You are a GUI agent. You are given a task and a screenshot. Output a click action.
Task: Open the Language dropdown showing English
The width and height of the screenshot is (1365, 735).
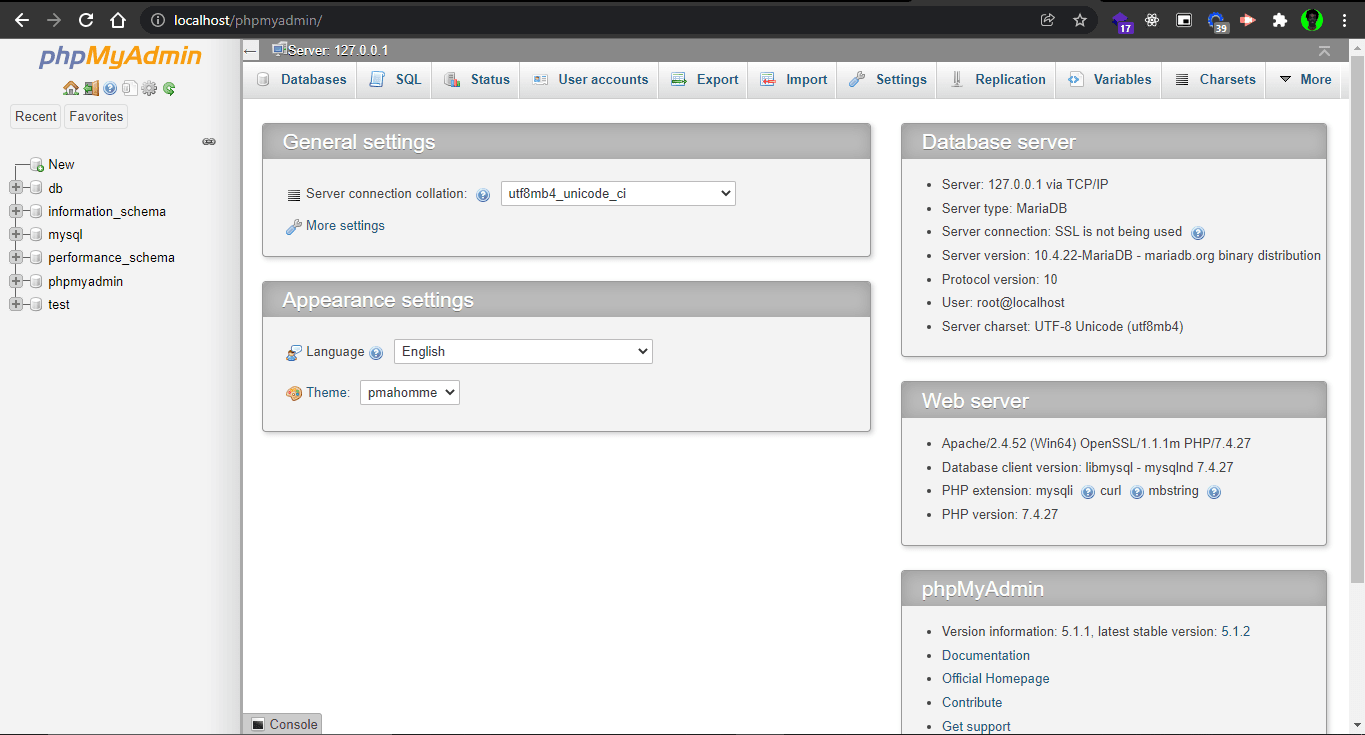[523, 352]
